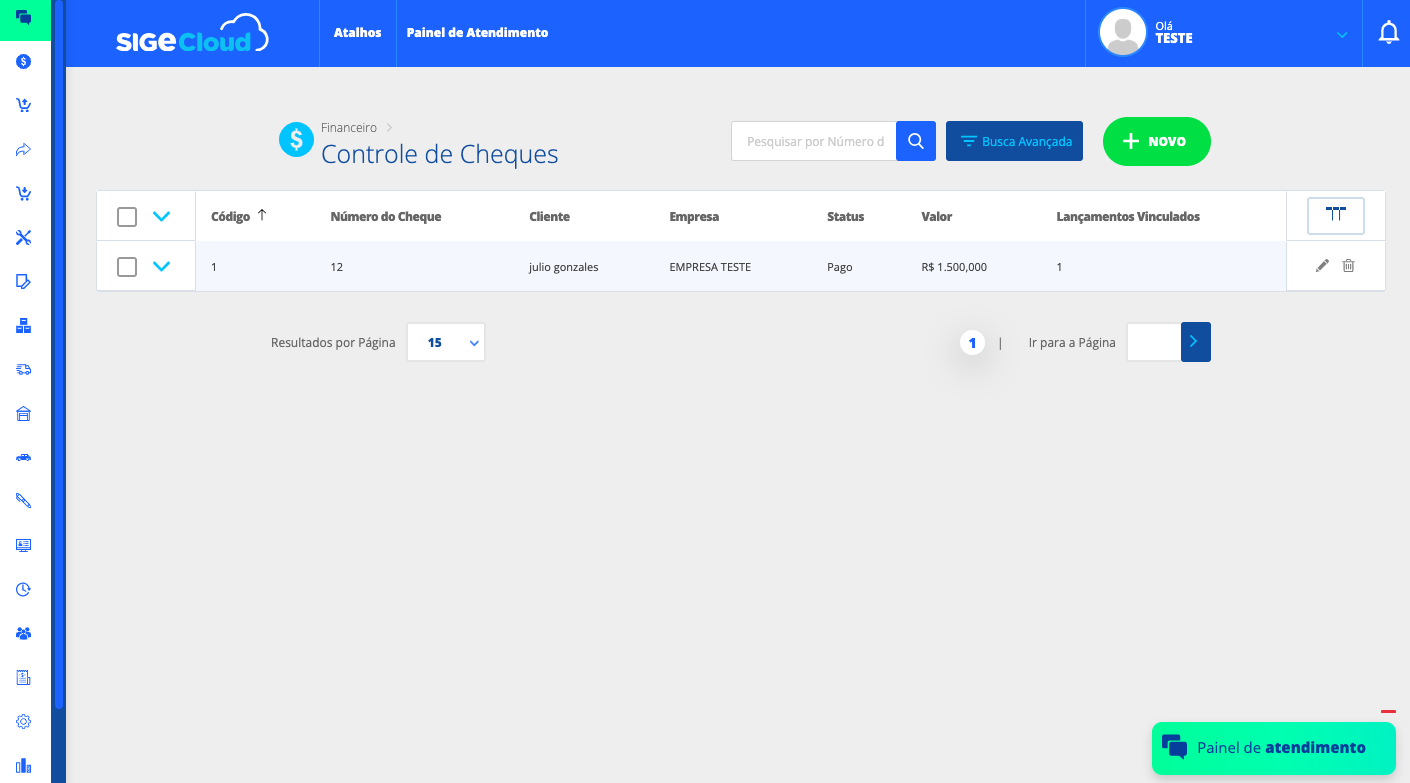Click the magnifying glass search button
Screen dimensions: 1410x783
pyautogui.click(x=915, y=141)
